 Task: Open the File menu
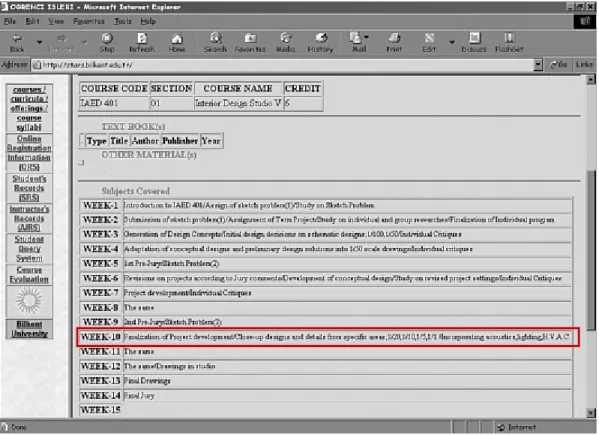[10, 21]
